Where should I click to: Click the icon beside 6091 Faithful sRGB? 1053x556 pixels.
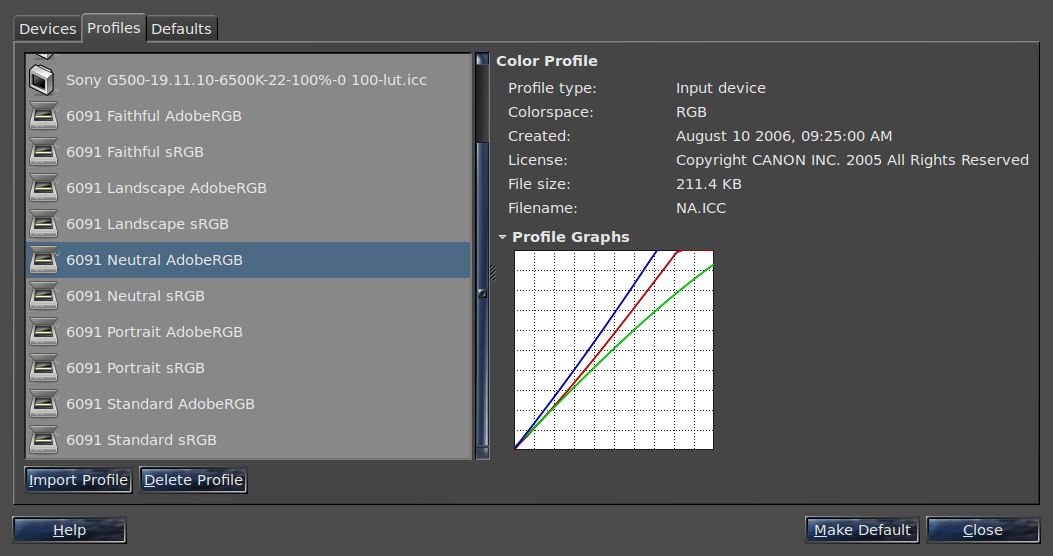(x=43, y=152)
